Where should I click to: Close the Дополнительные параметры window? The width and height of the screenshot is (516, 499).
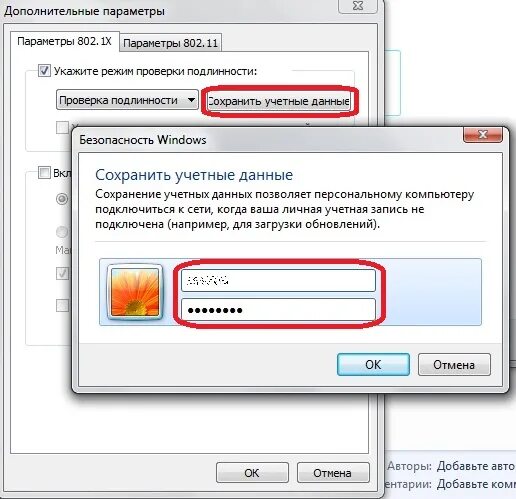click(358, 6)
